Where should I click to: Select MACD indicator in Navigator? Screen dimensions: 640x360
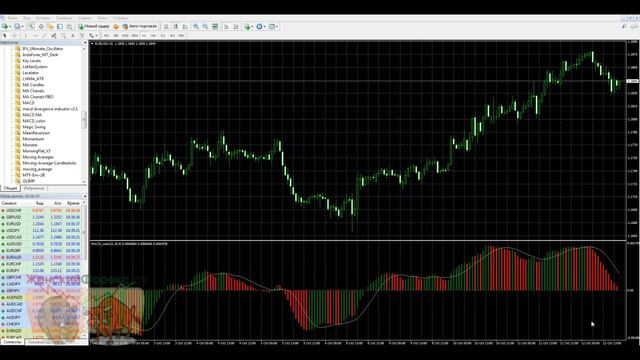pyautogui.click(x=28, y=103)
